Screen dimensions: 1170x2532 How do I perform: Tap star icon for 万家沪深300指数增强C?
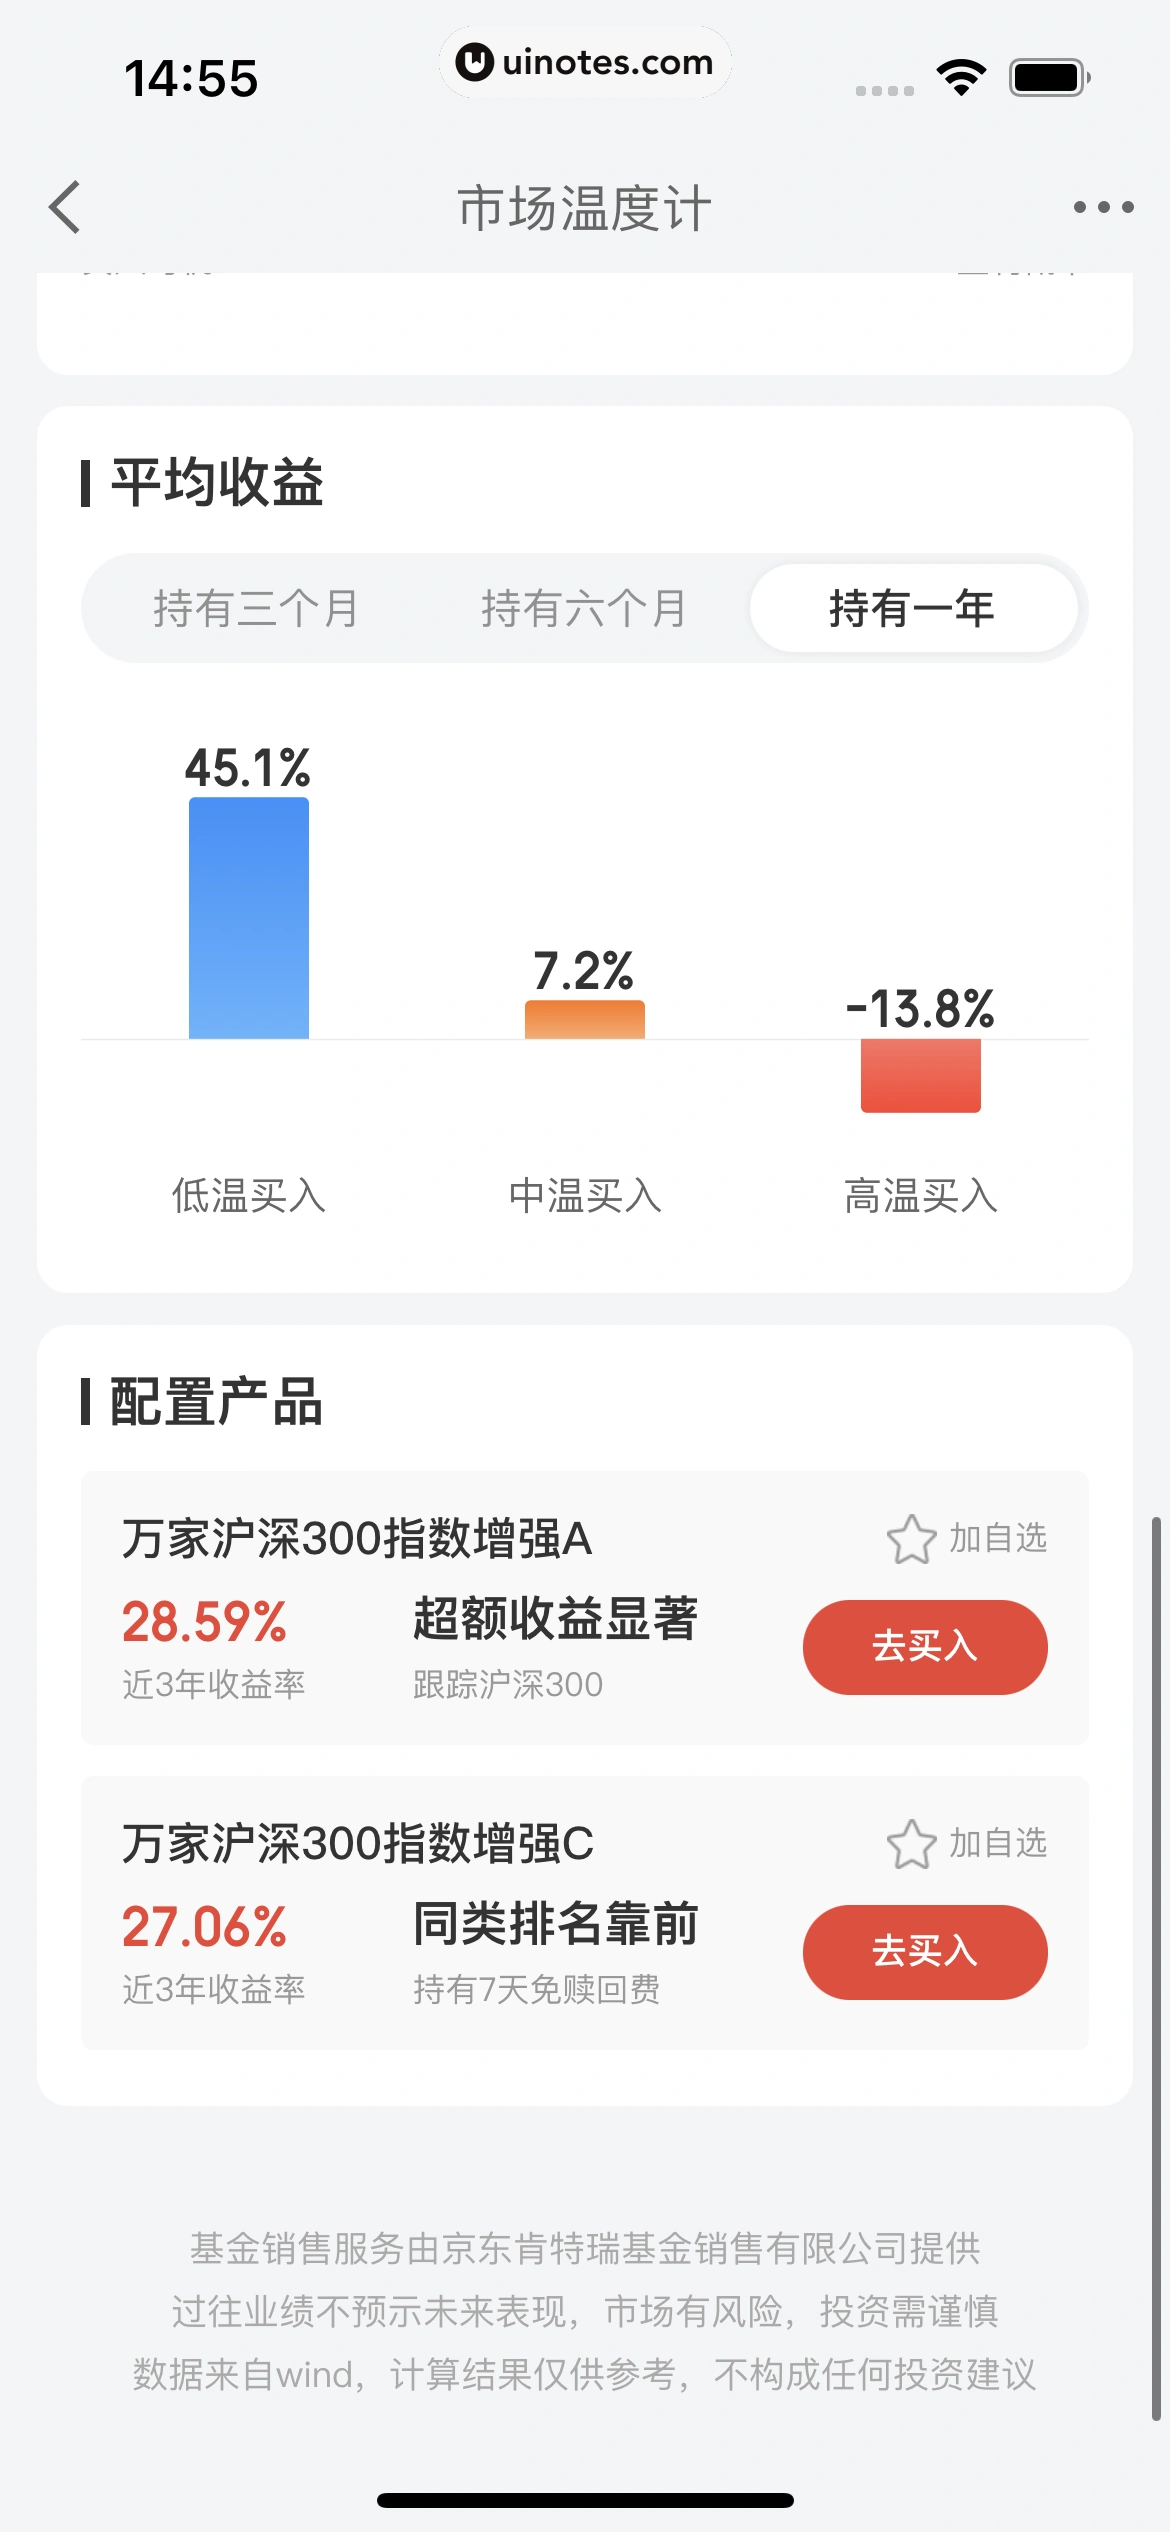(911, 1844)
